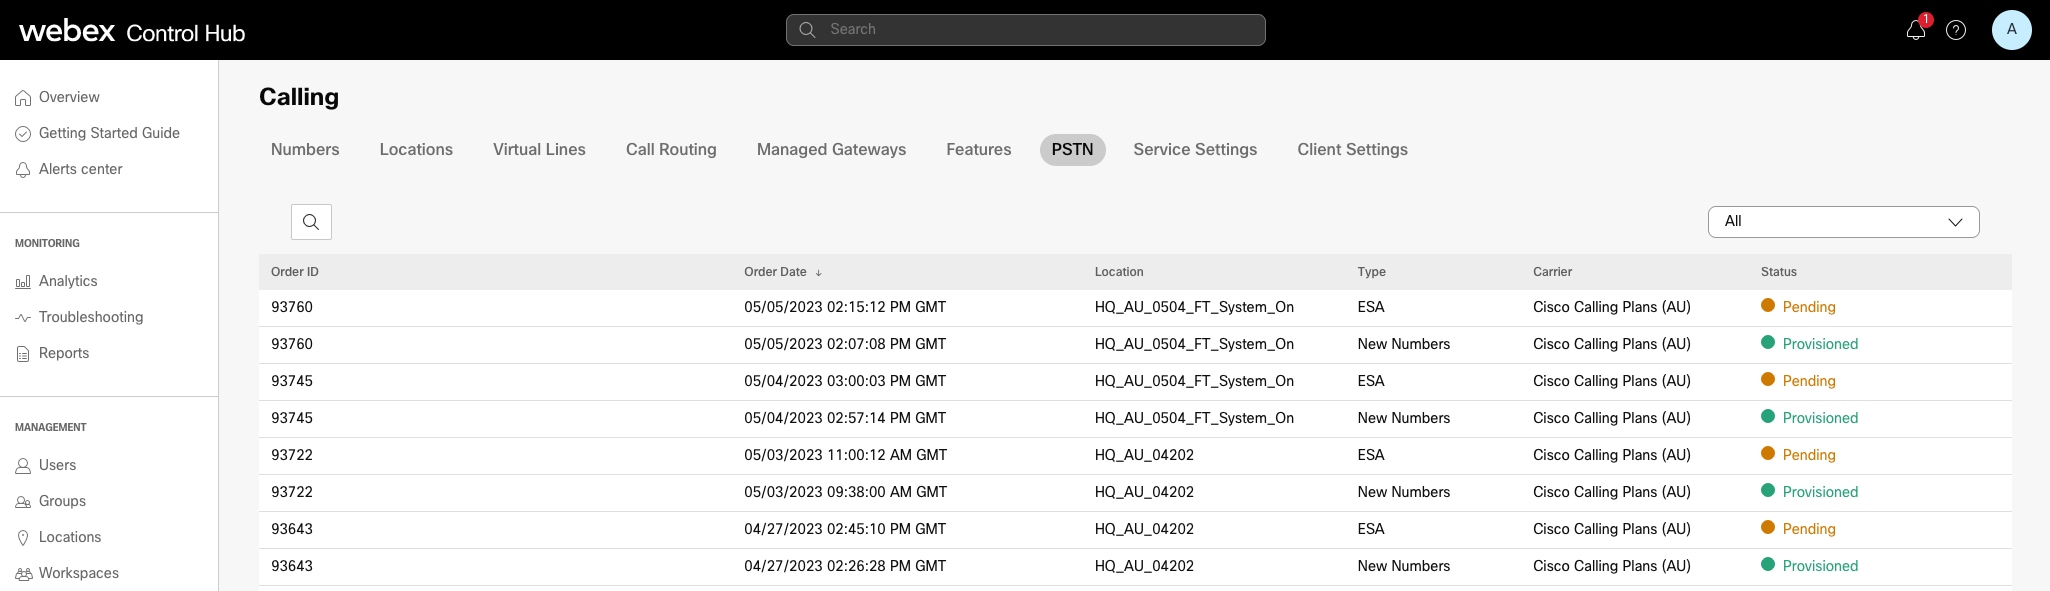Click the notifications bell icon
Image resolution: width=2050 pixels, height=591 pixels.
[x=1915, y=30]
